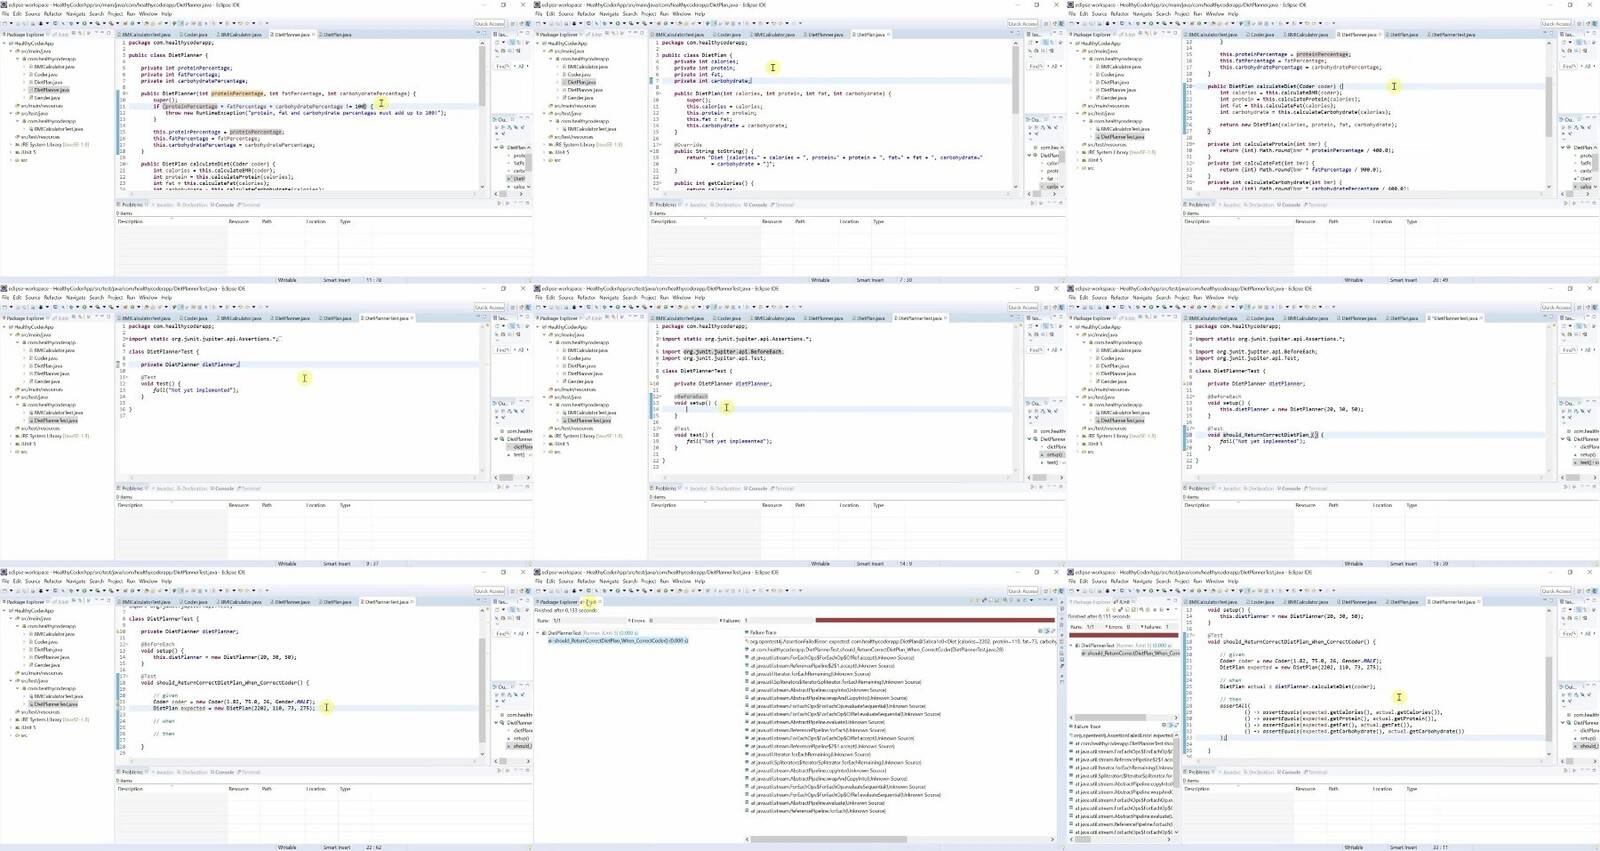Click Resource column header in top-left Problems view
1600x851 pixels.
tap(239, 221)
